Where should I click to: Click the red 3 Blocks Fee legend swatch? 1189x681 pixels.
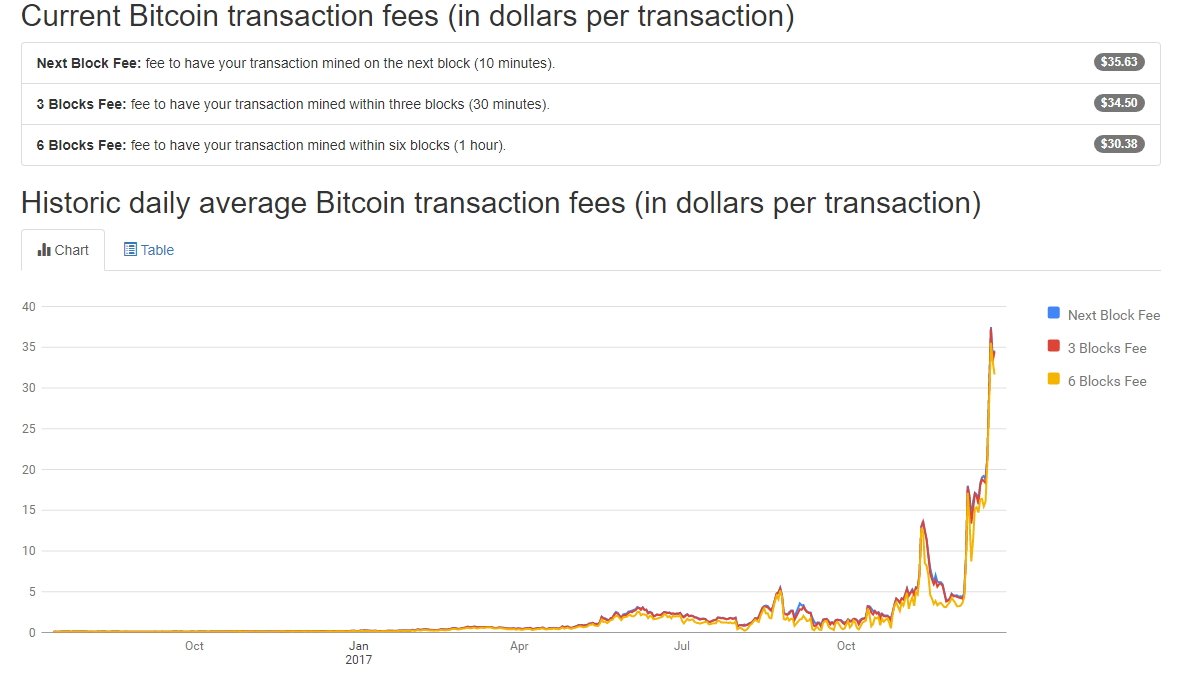1053,346
